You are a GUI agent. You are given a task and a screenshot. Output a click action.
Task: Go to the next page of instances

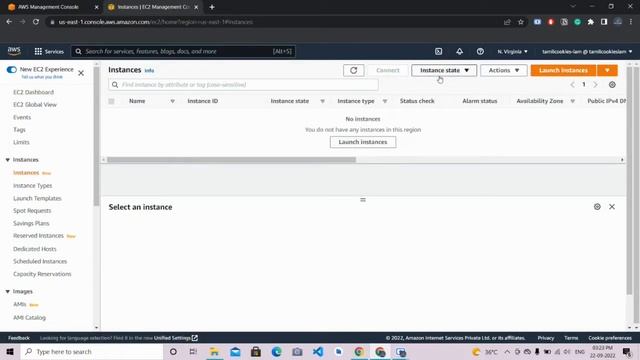[596, 84]
